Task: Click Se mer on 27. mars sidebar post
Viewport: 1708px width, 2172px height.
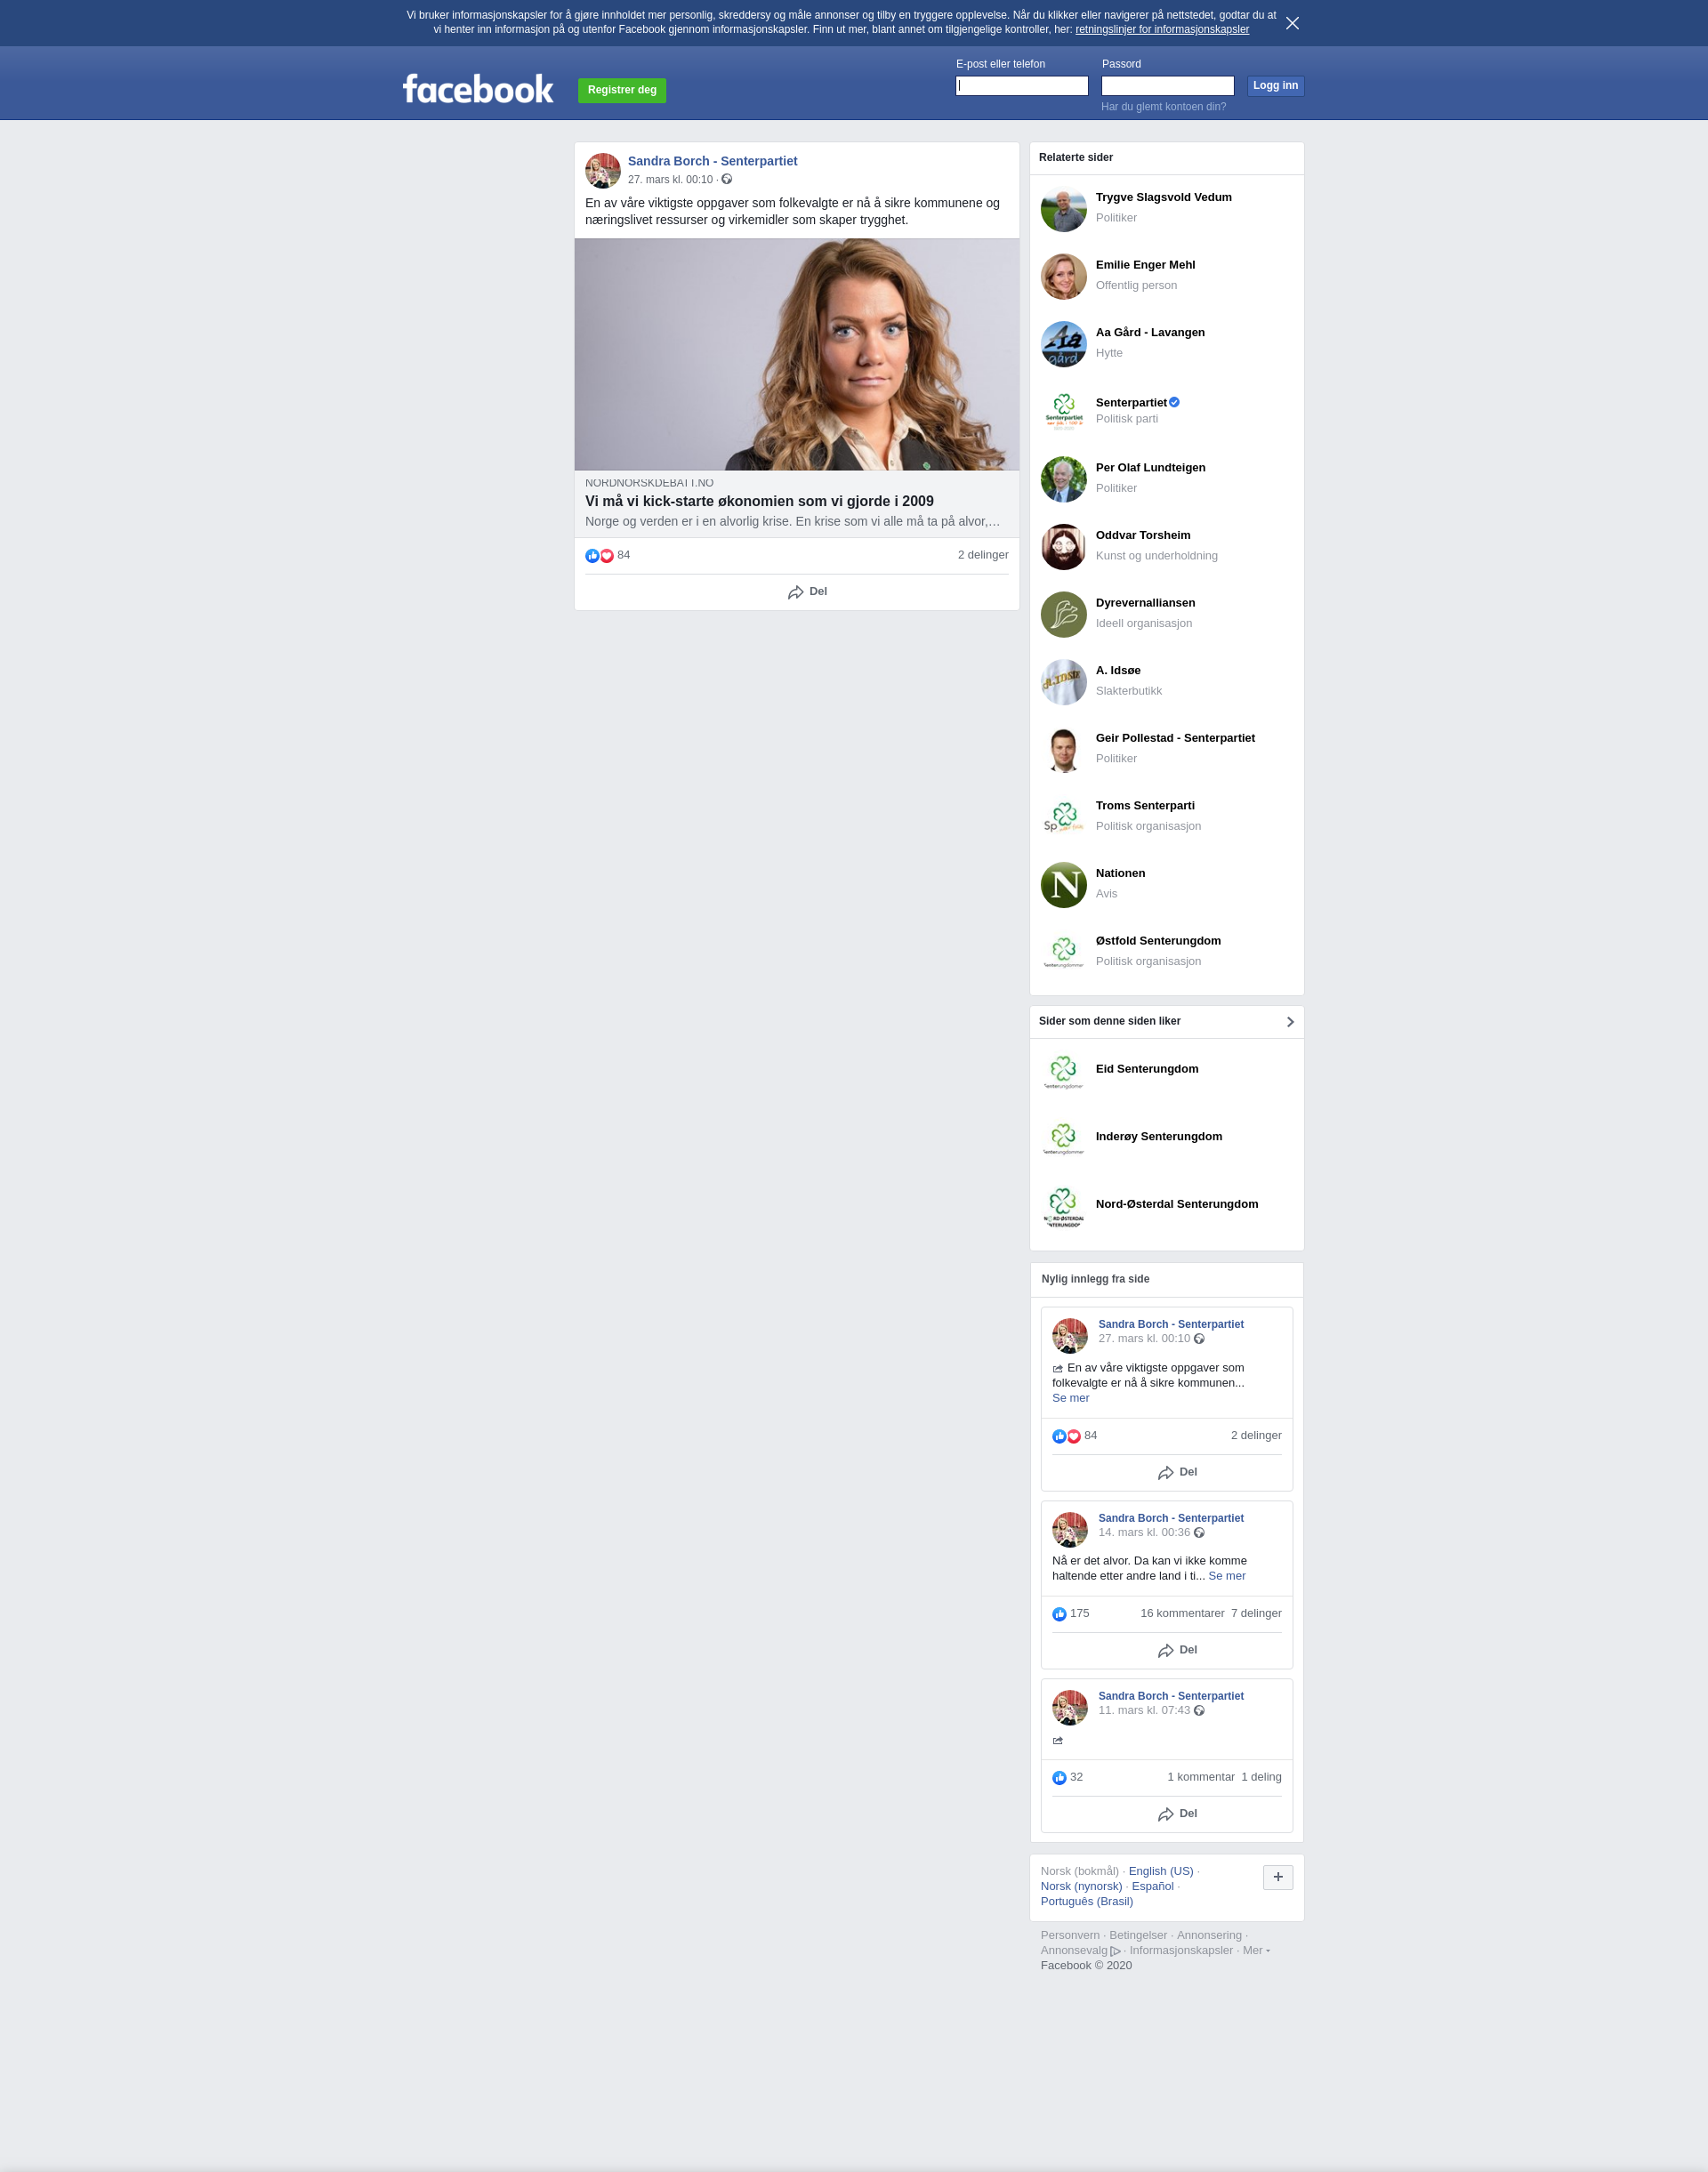Action: pos(1070,1398)
